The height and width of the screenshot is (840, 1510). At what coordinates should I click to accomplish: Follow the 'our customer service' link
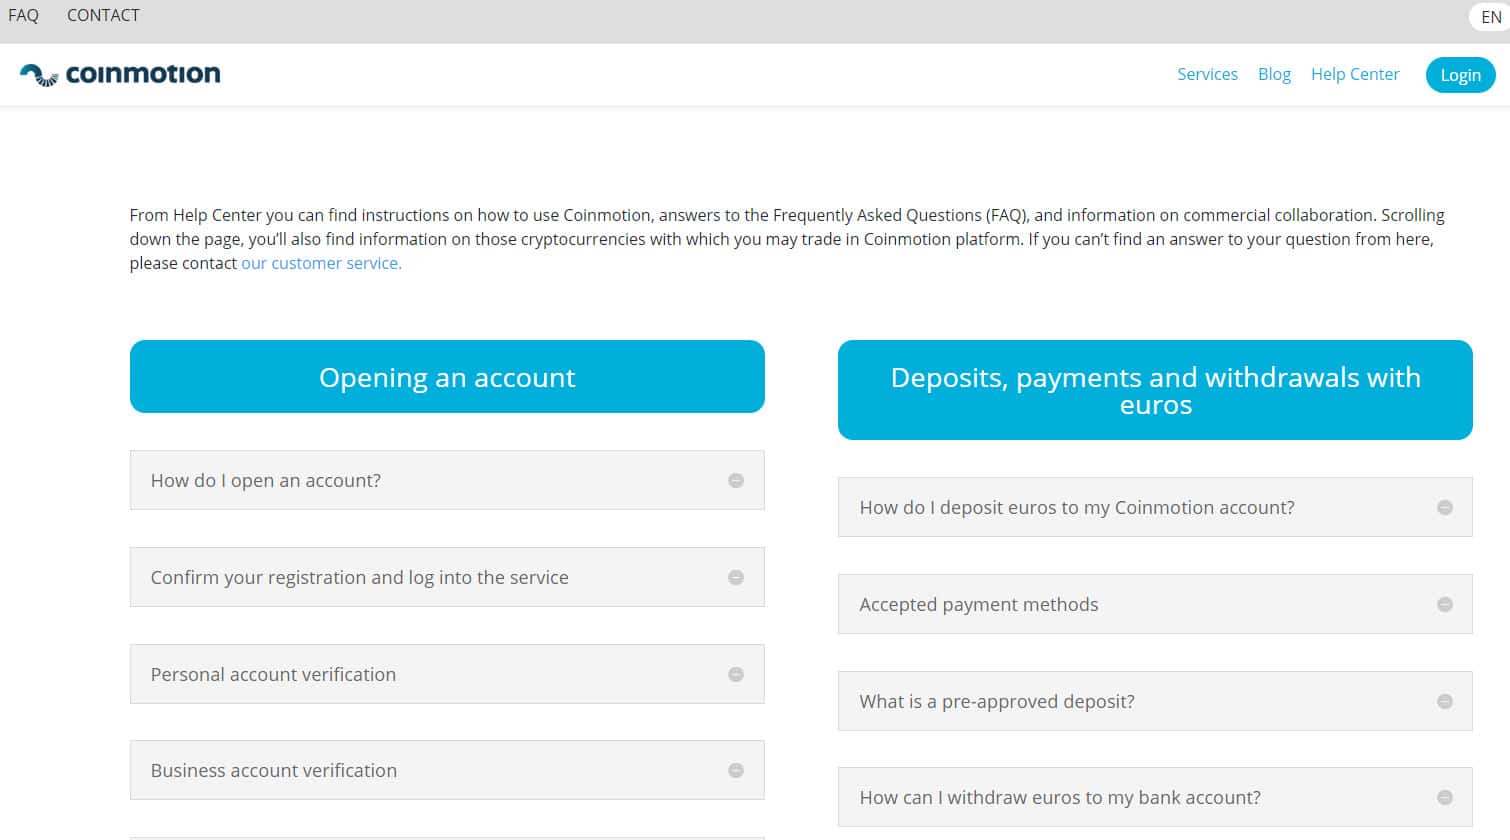[320, 263]
